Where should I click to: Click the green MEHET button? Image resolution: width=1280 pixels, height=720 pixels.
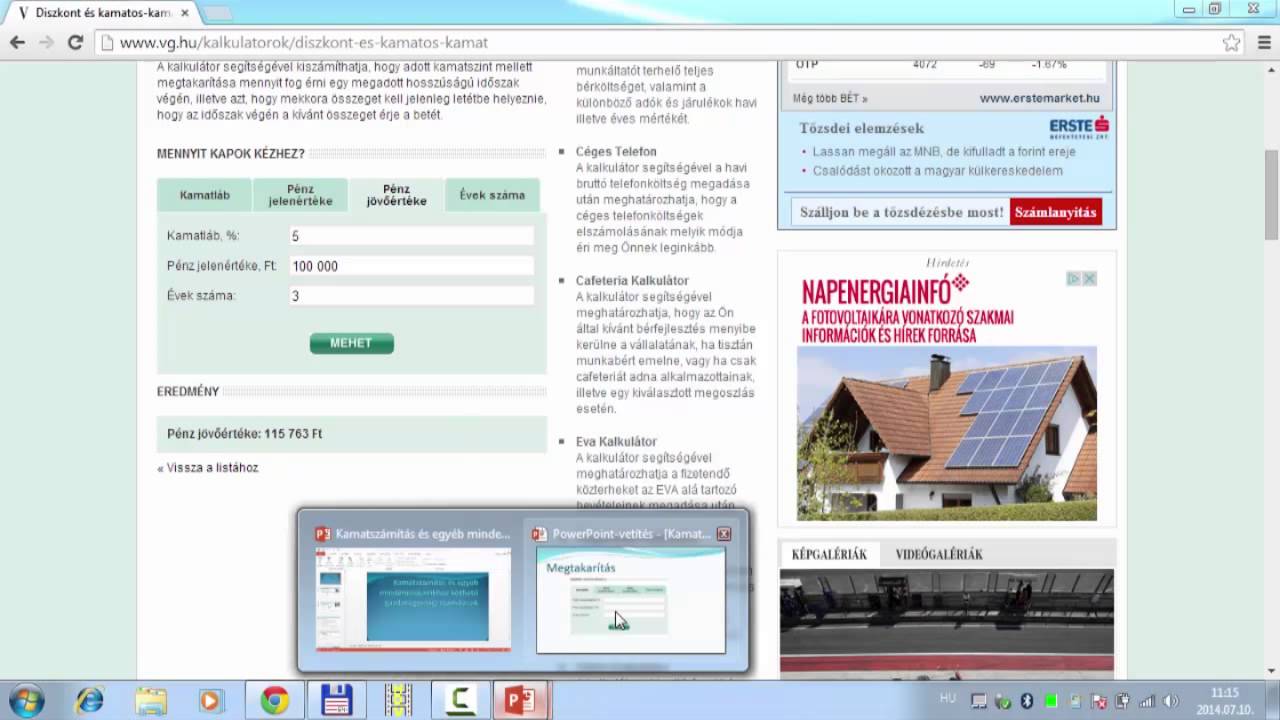352,343
